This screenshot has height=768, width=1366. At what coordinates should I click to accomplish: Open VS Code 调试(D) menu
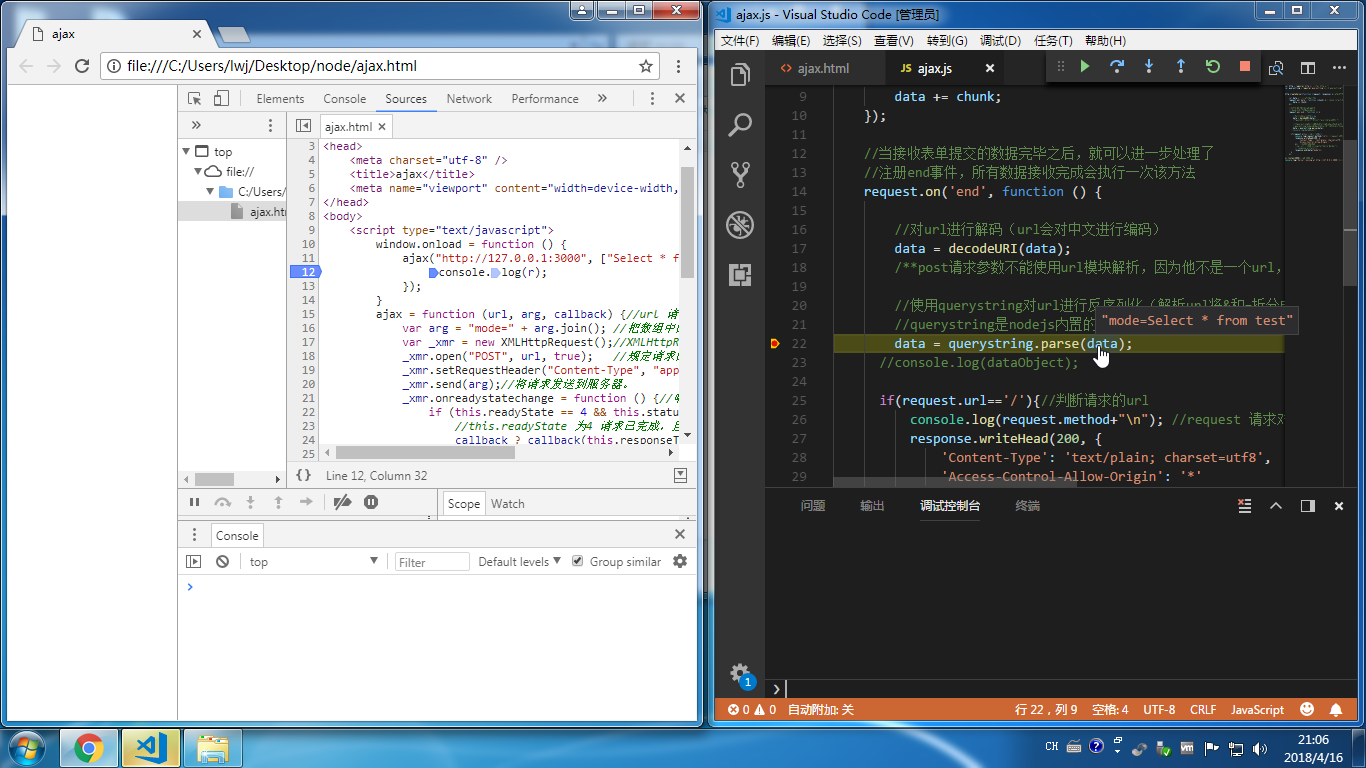1000,41
